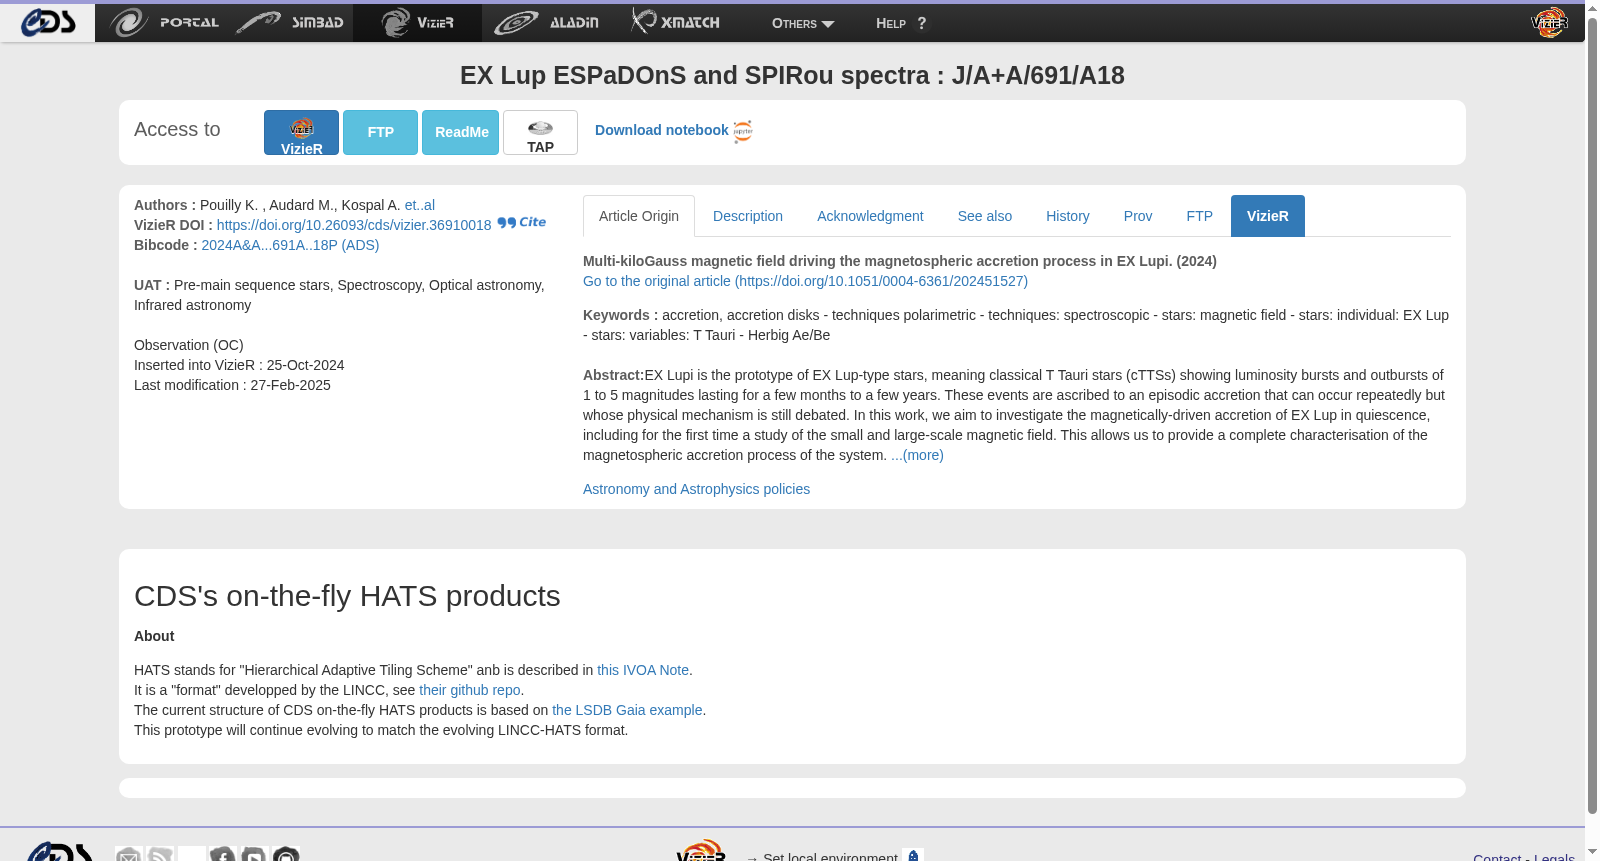Open this IVOA Note link

point(643,670)
